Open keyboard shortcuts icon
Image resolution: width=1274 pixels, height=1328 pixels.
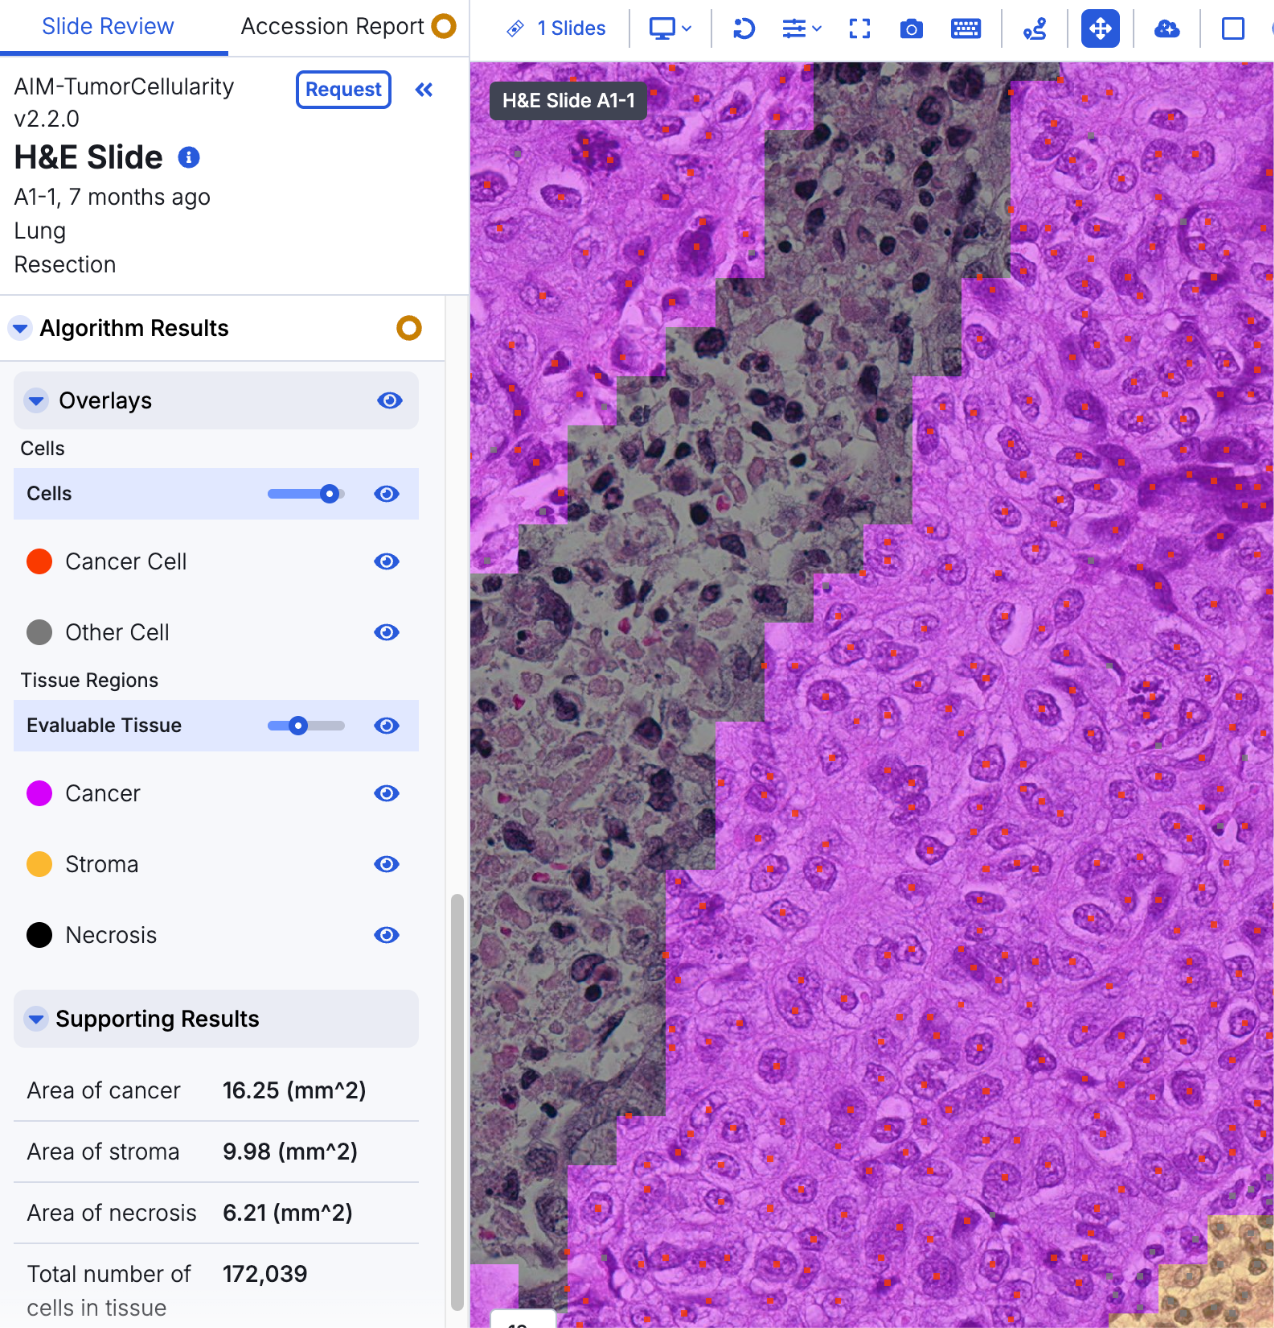965,29
